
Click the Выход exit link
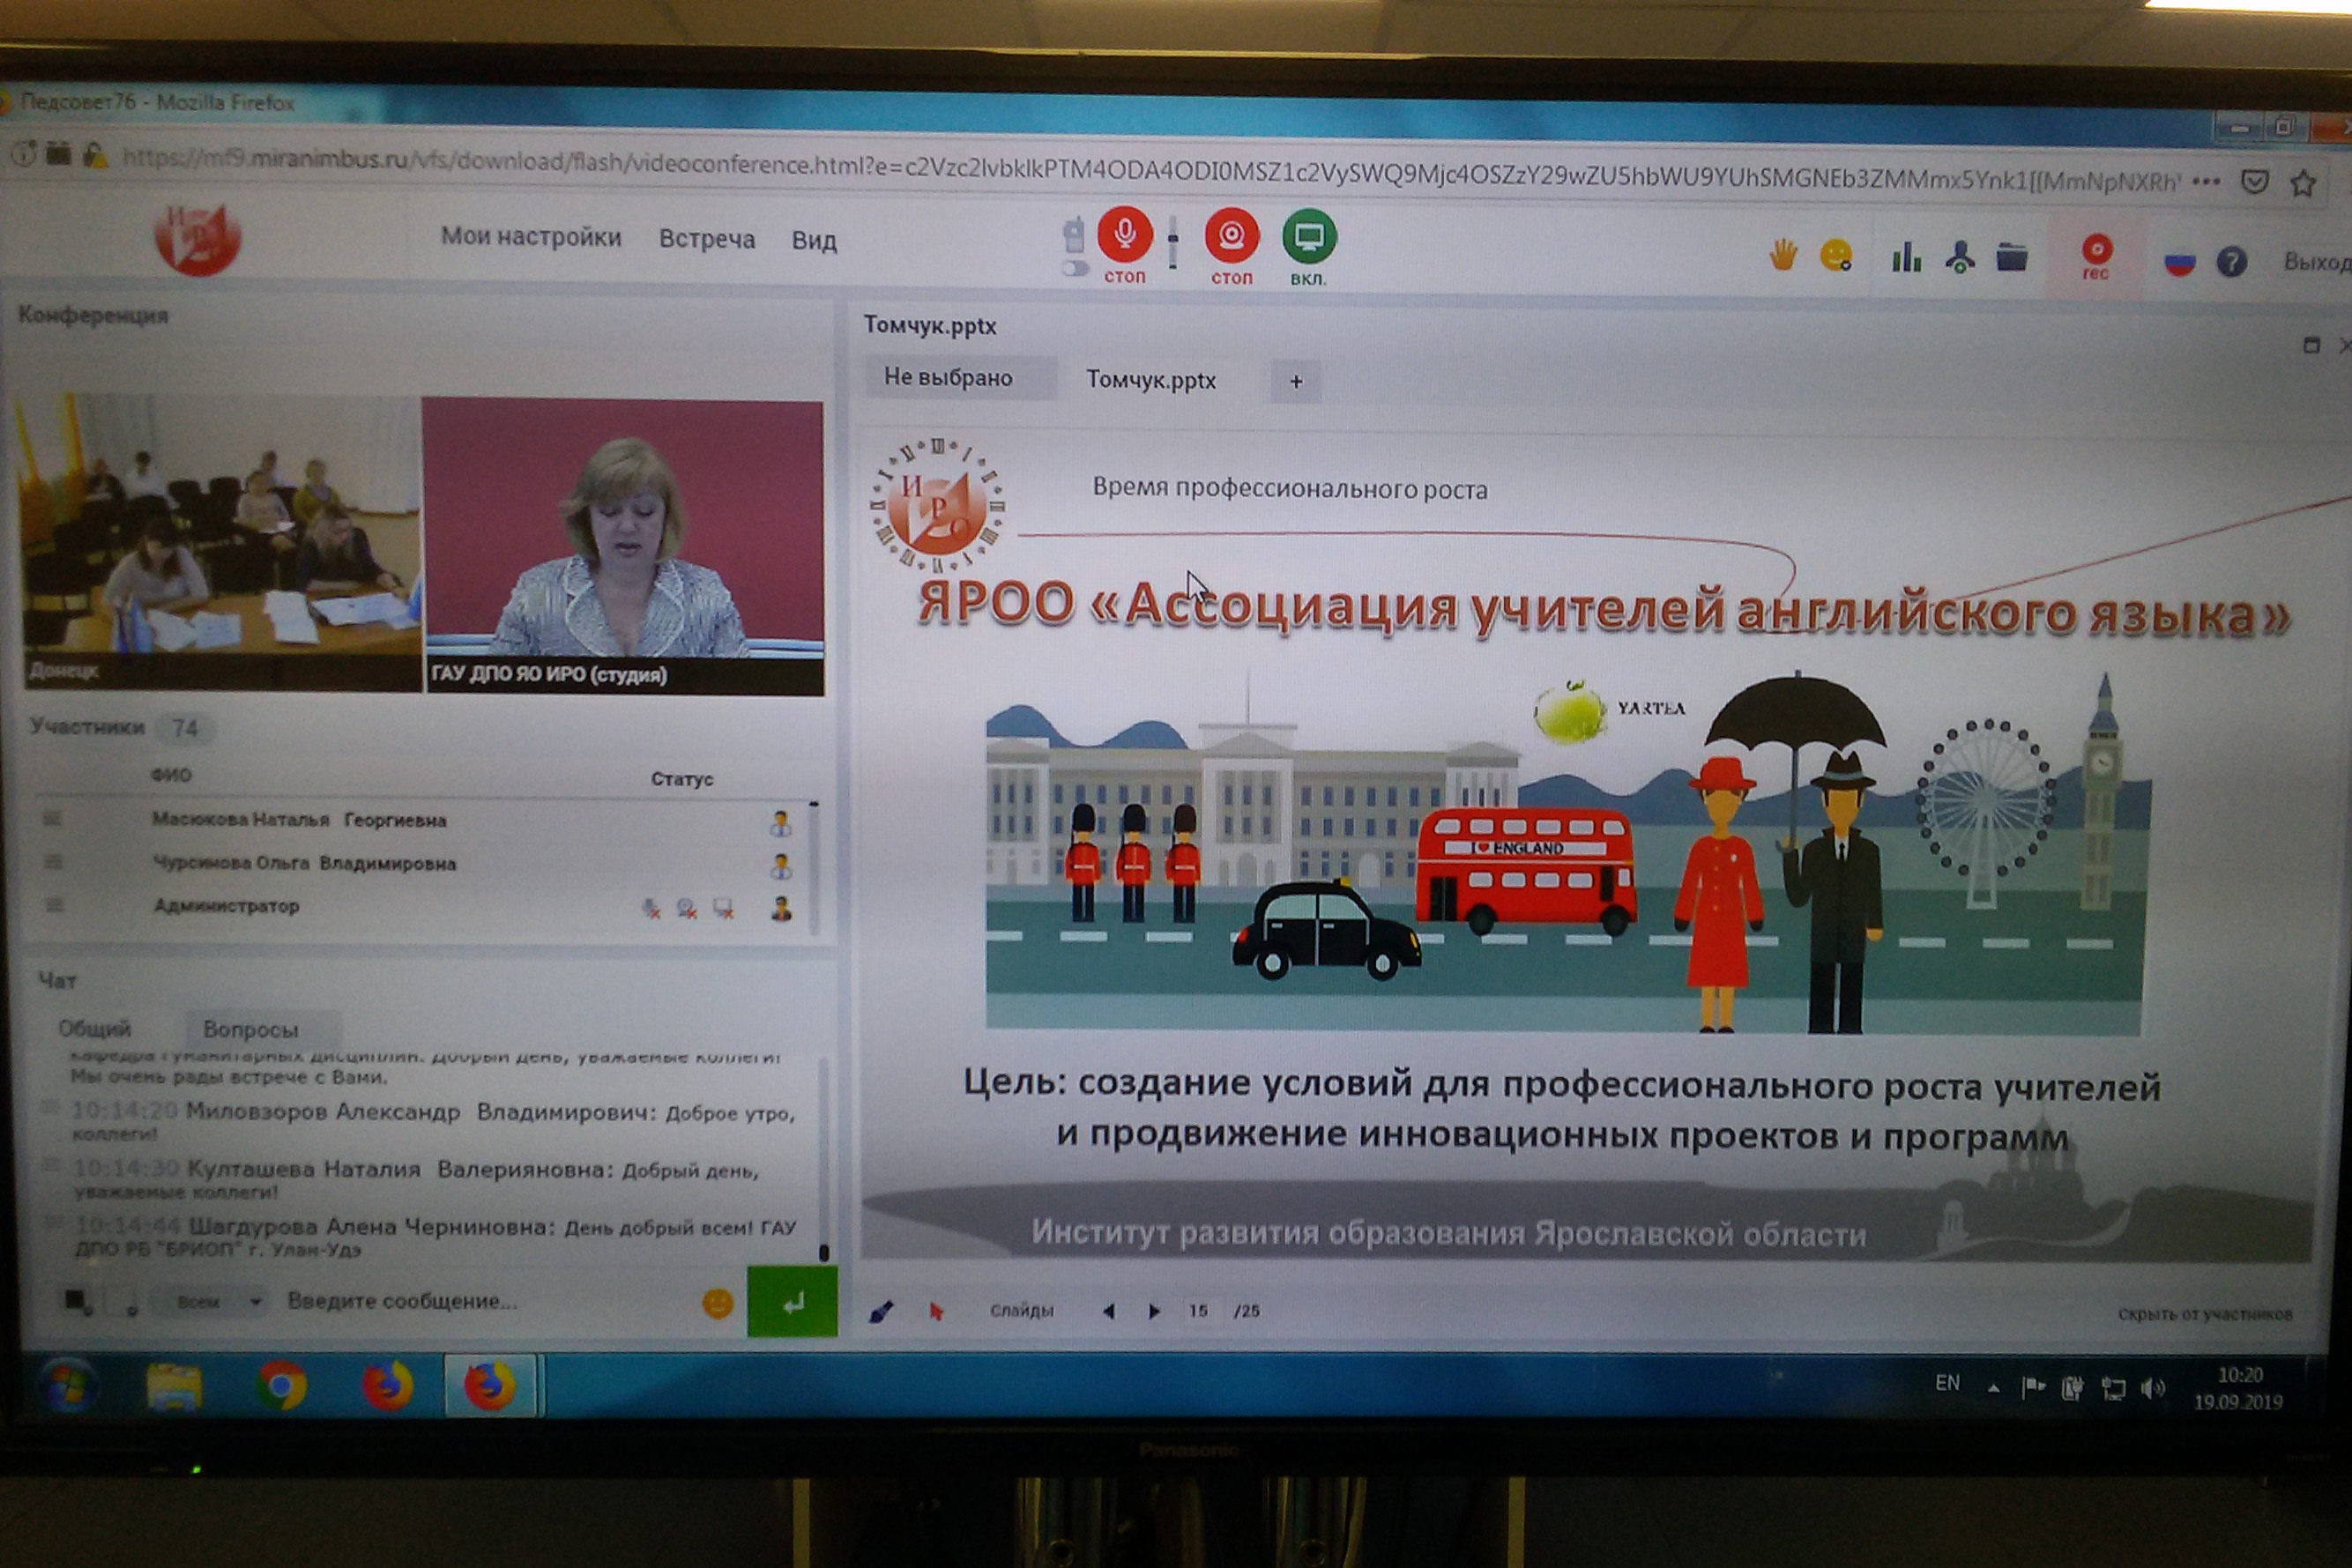pyautogui.click(x=2315, y=262)
